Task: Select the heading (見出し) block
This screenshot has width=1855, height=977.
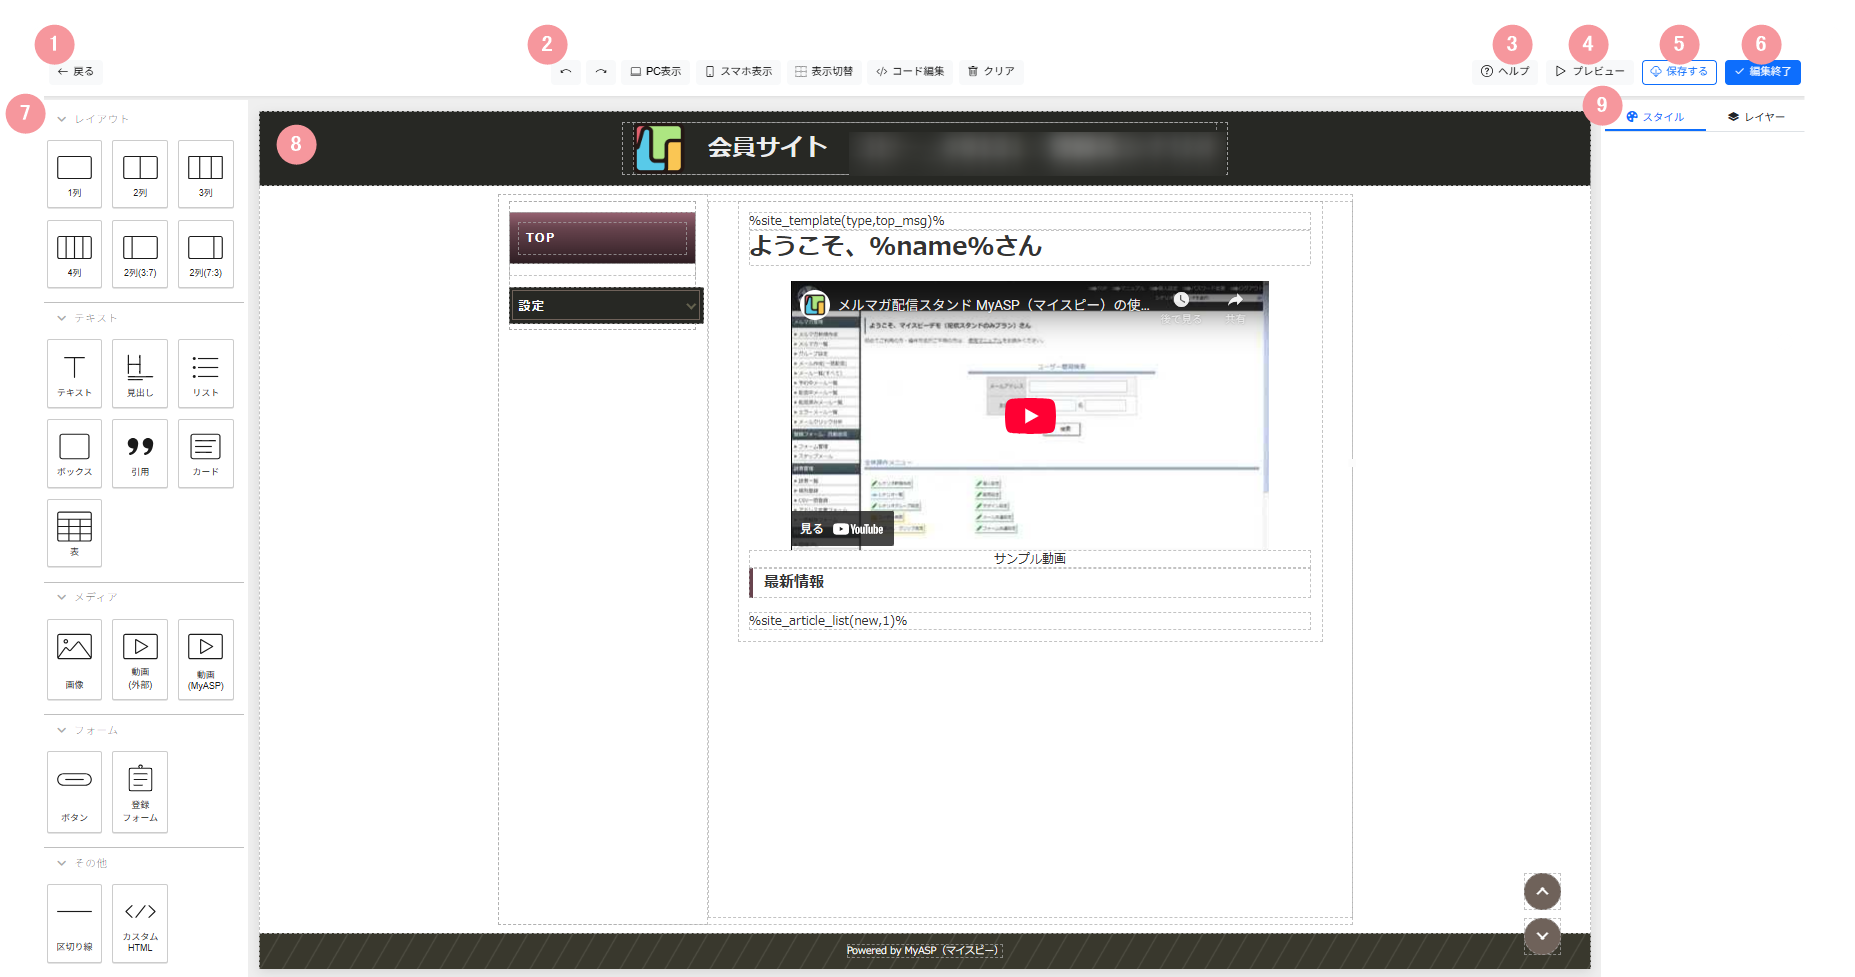Action: point(140,374)
